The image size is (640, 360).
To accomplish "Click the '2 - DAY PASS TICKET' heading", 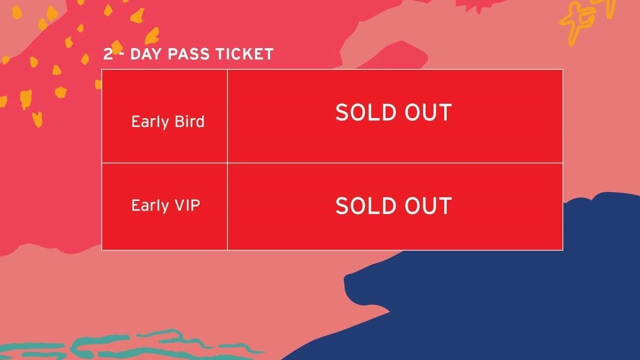I will click(188, 54).
